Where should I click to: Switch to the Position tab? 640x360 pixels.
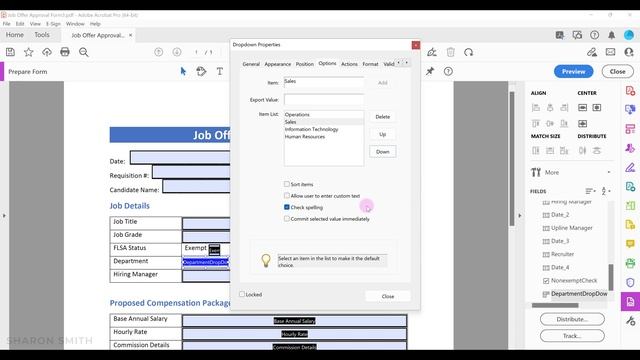304,64
